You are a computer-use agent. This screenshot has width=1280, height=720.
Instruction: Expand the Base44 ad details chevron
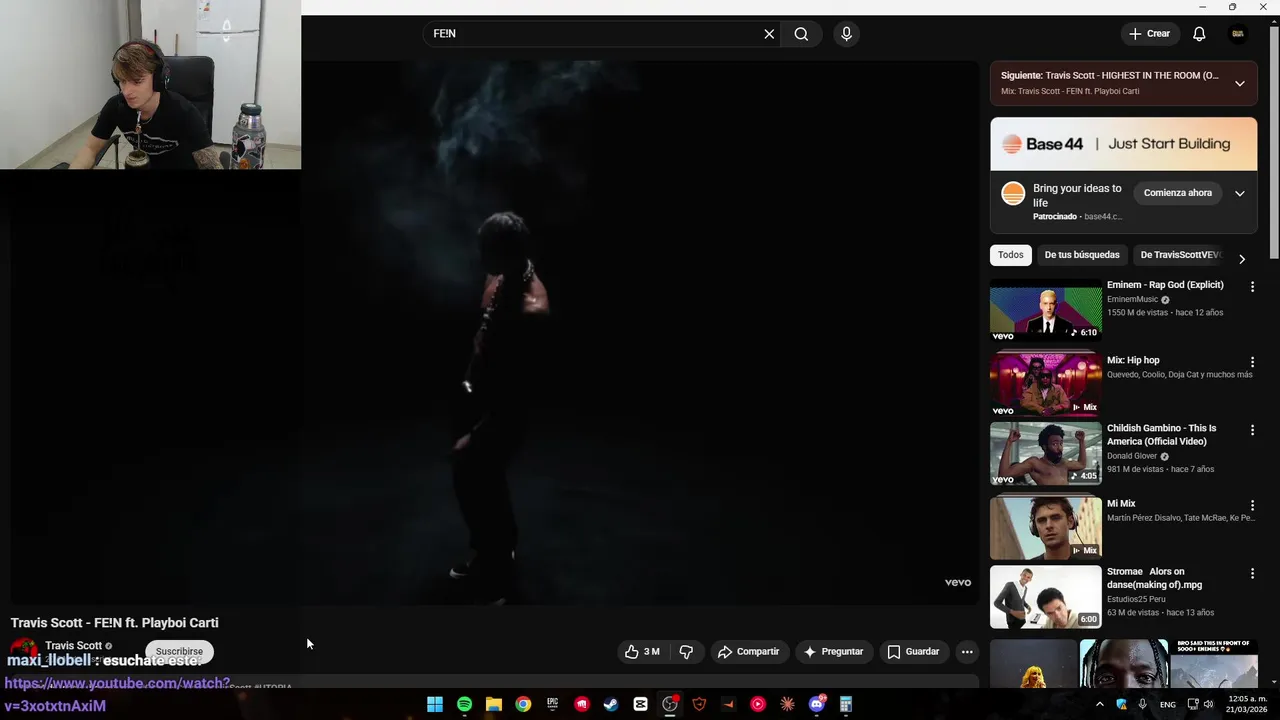point(1240,194)
